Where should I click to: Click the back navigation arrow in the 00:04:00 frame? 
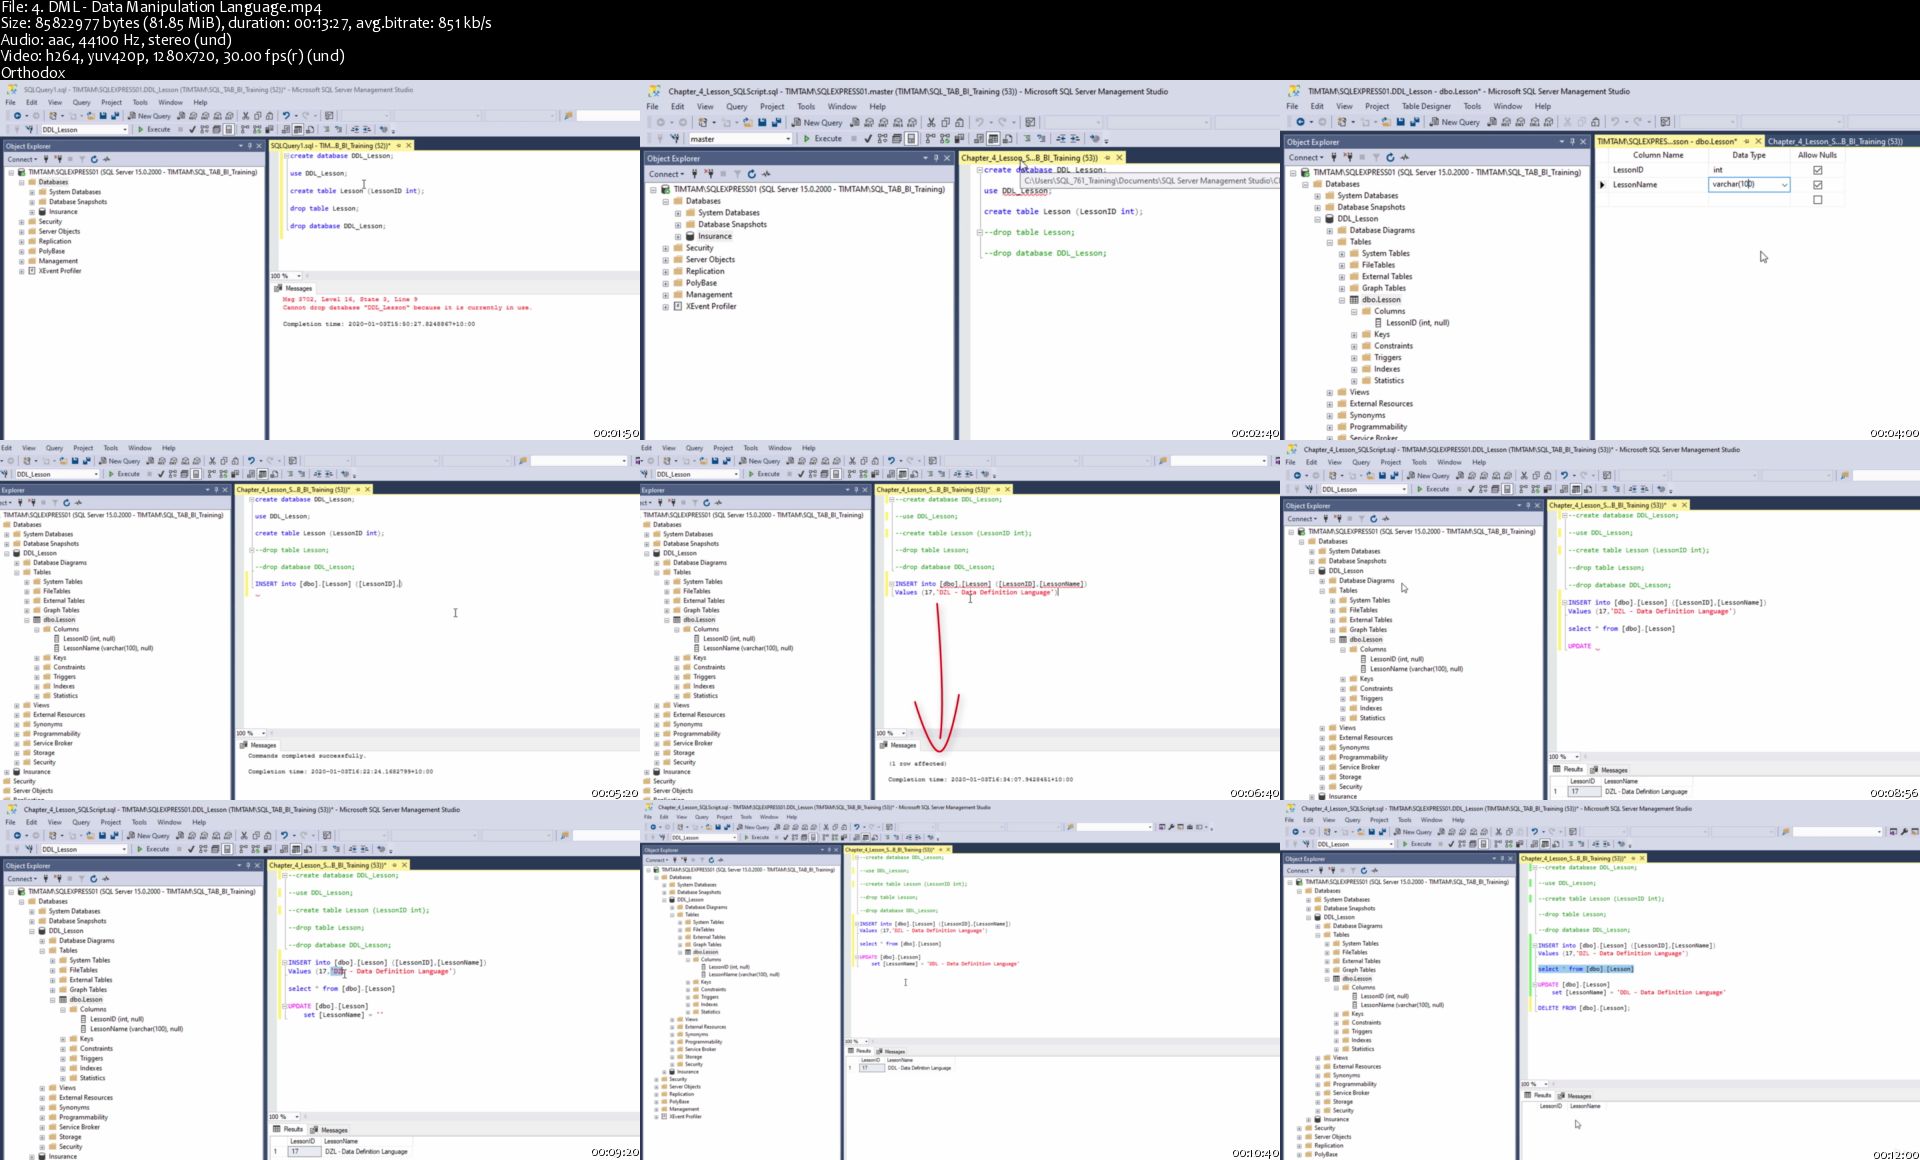[x=1301, y=122]
